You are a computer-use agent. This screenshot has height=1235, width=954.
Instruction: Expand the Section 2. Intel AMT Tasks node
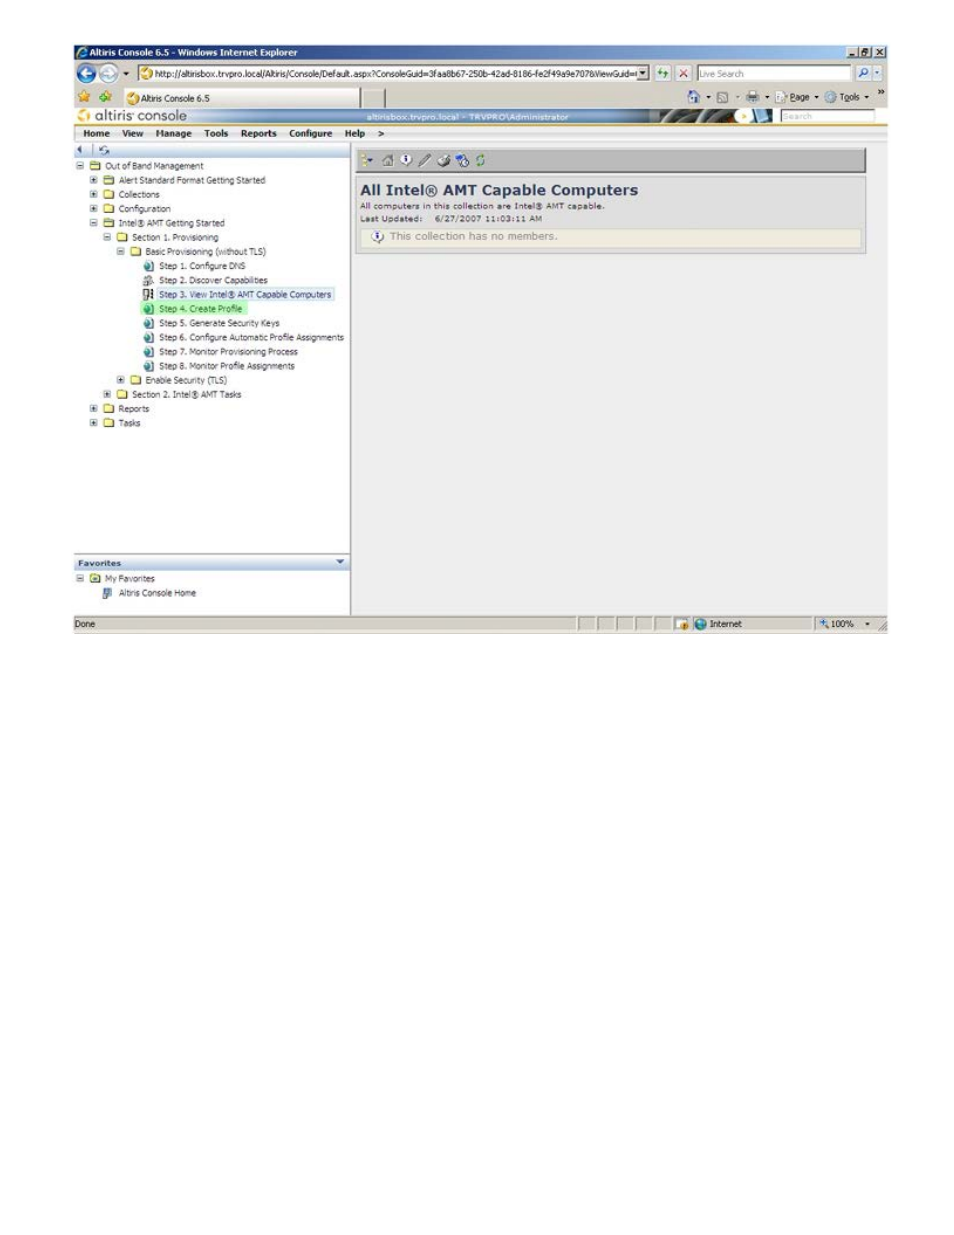click(107, 394)
